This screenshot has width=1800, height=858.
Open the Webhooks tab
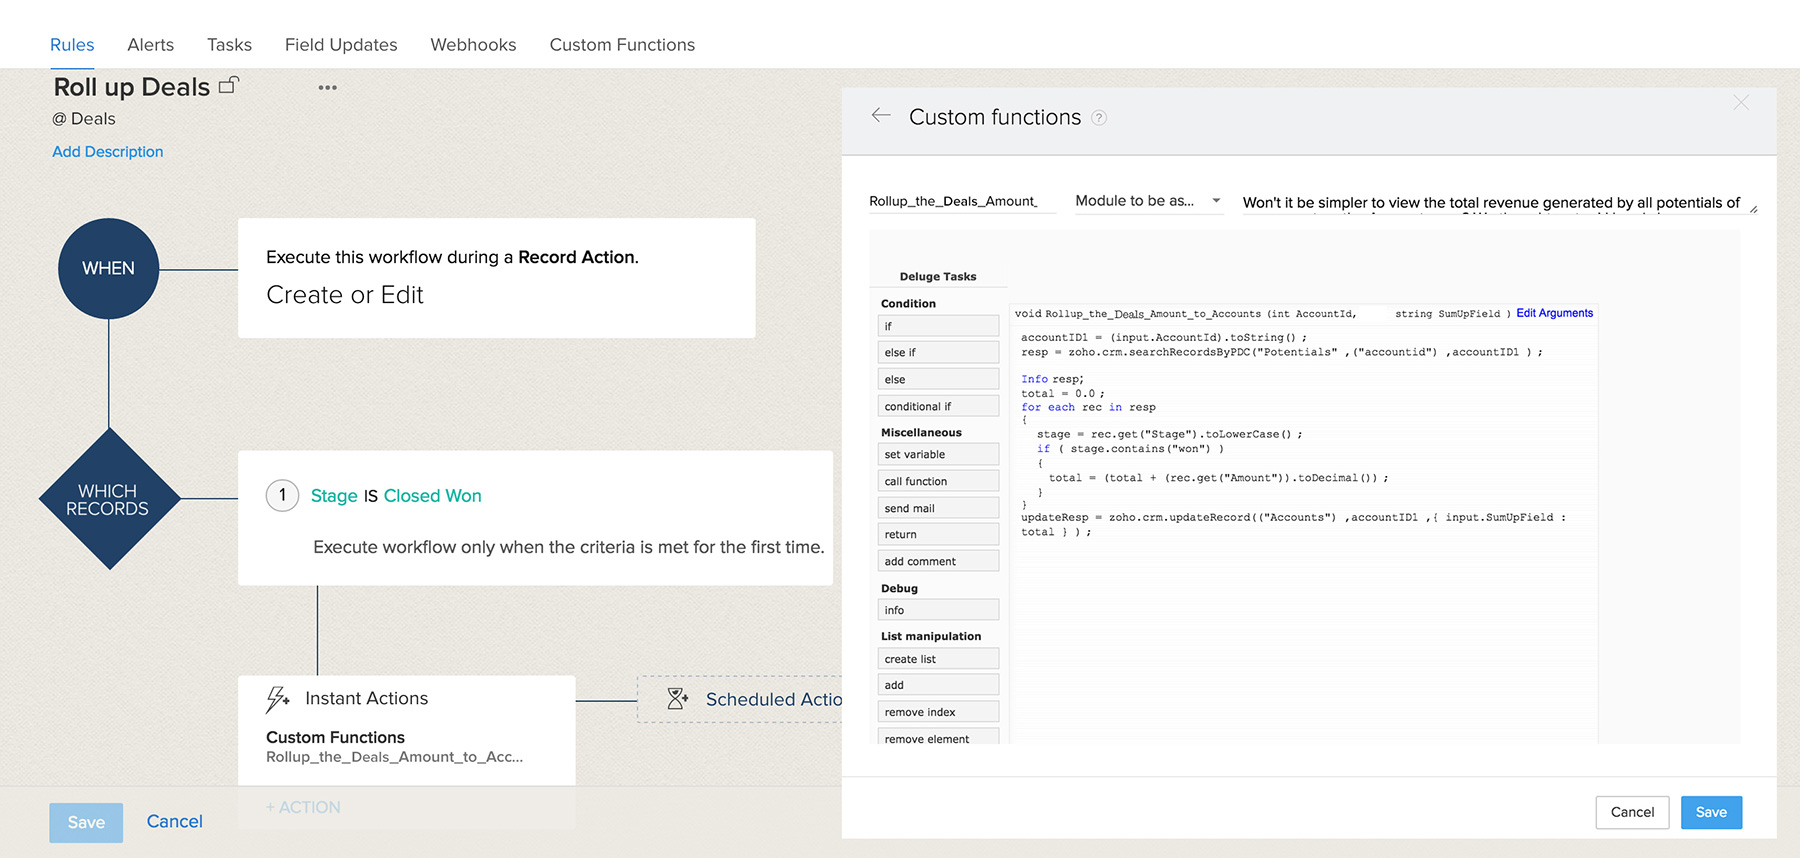(x=473, y=45)
